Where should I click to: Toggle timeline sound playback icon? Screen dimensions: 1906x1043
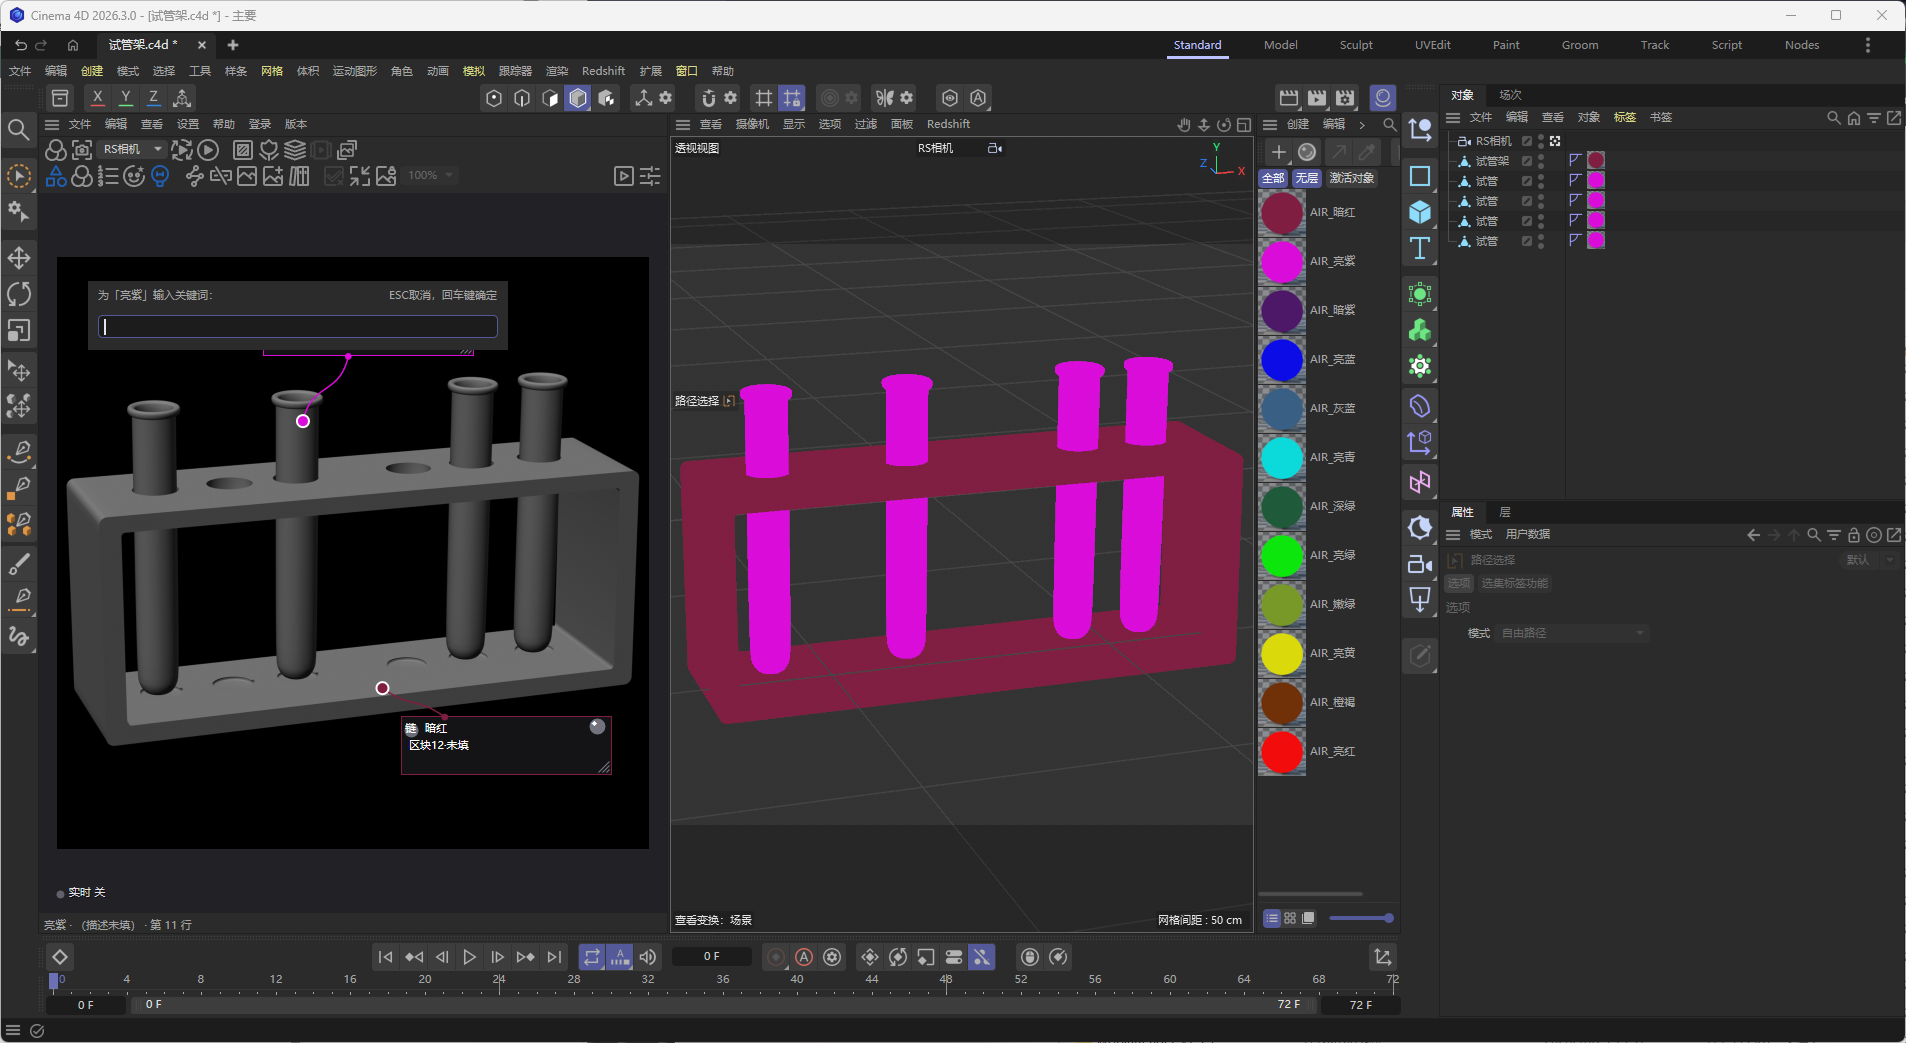coord(648,957)
